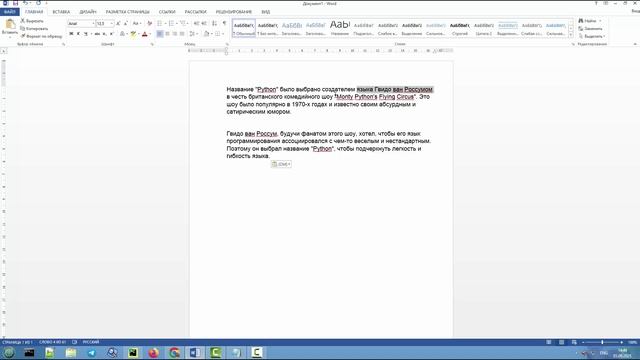Click the Multilevel list icon

point(182,24)
